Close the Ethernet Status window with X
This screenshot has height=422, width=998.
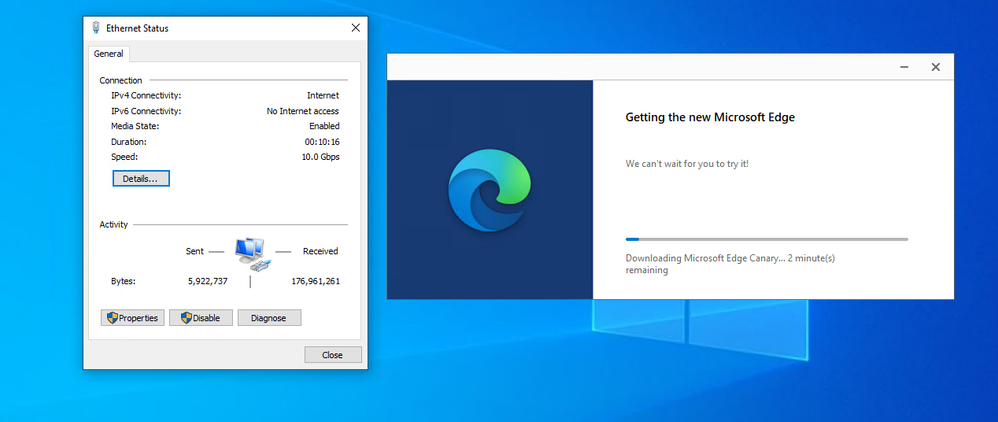[355, 28]
